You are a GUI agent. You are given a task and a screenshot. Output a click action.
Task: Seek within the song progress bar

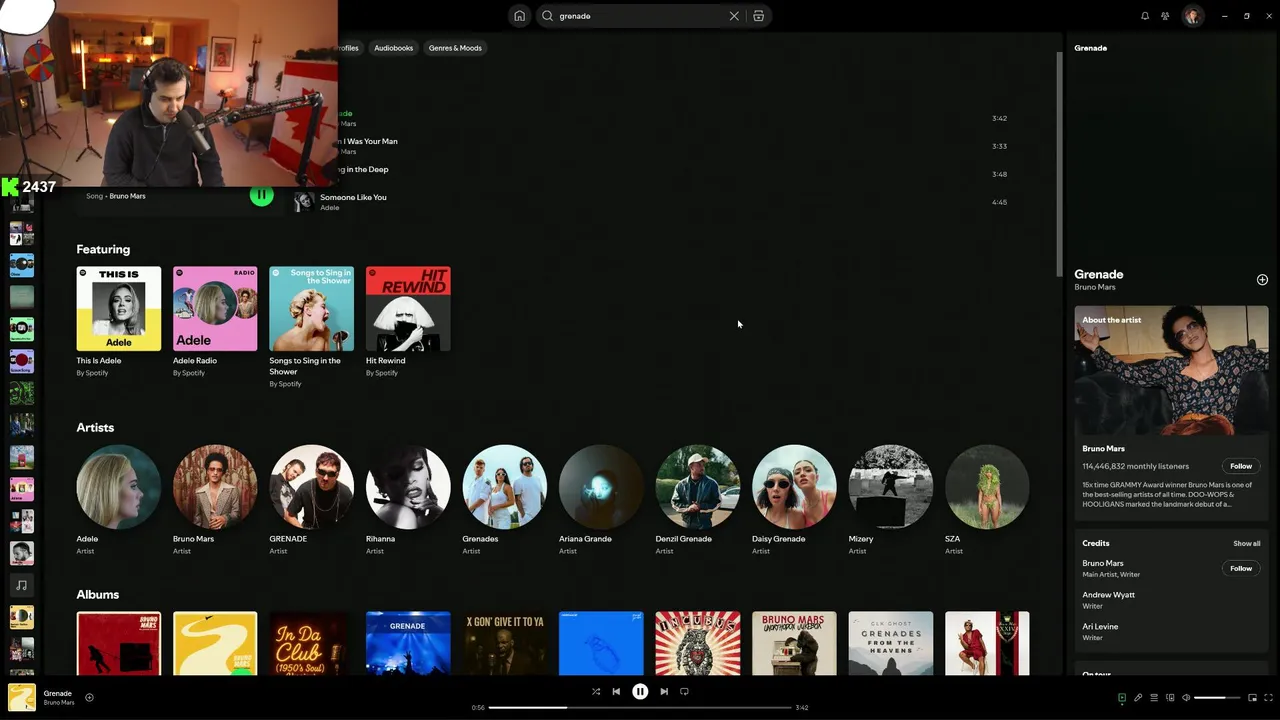point(640,707)
